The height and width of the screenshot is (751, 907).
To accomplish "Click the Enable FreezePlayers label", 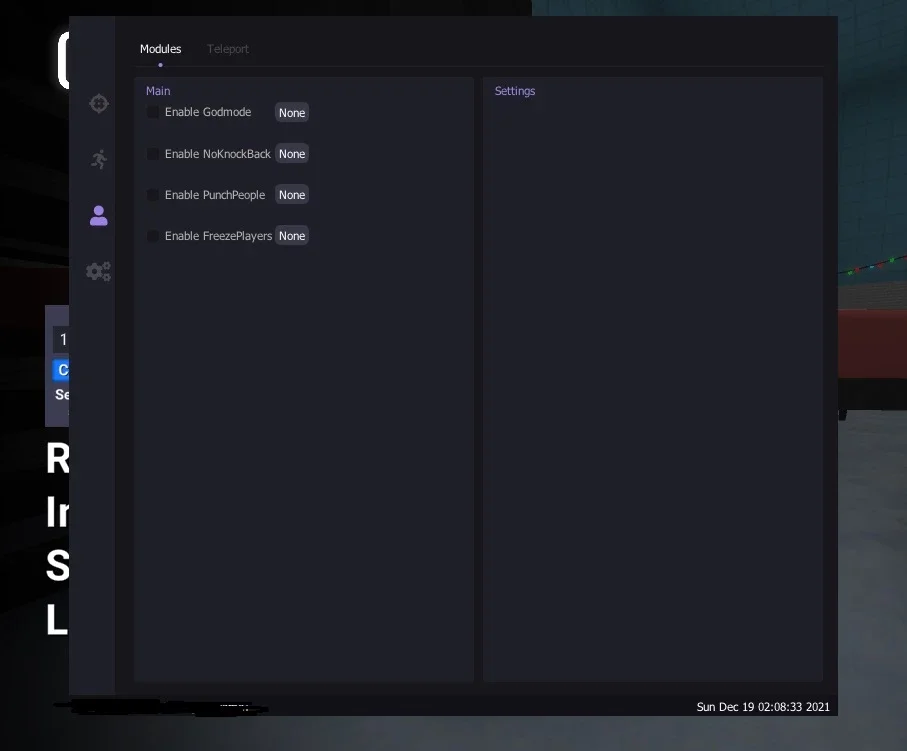I will point(219,236).
